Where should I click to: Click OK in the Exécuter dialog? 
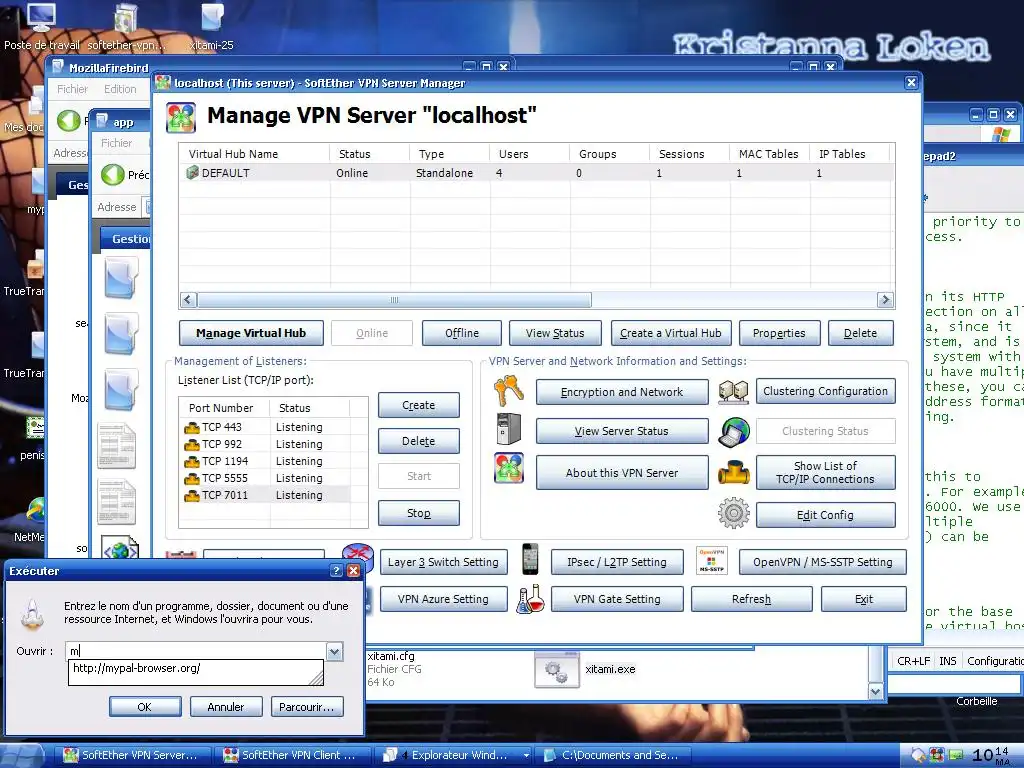145,707
